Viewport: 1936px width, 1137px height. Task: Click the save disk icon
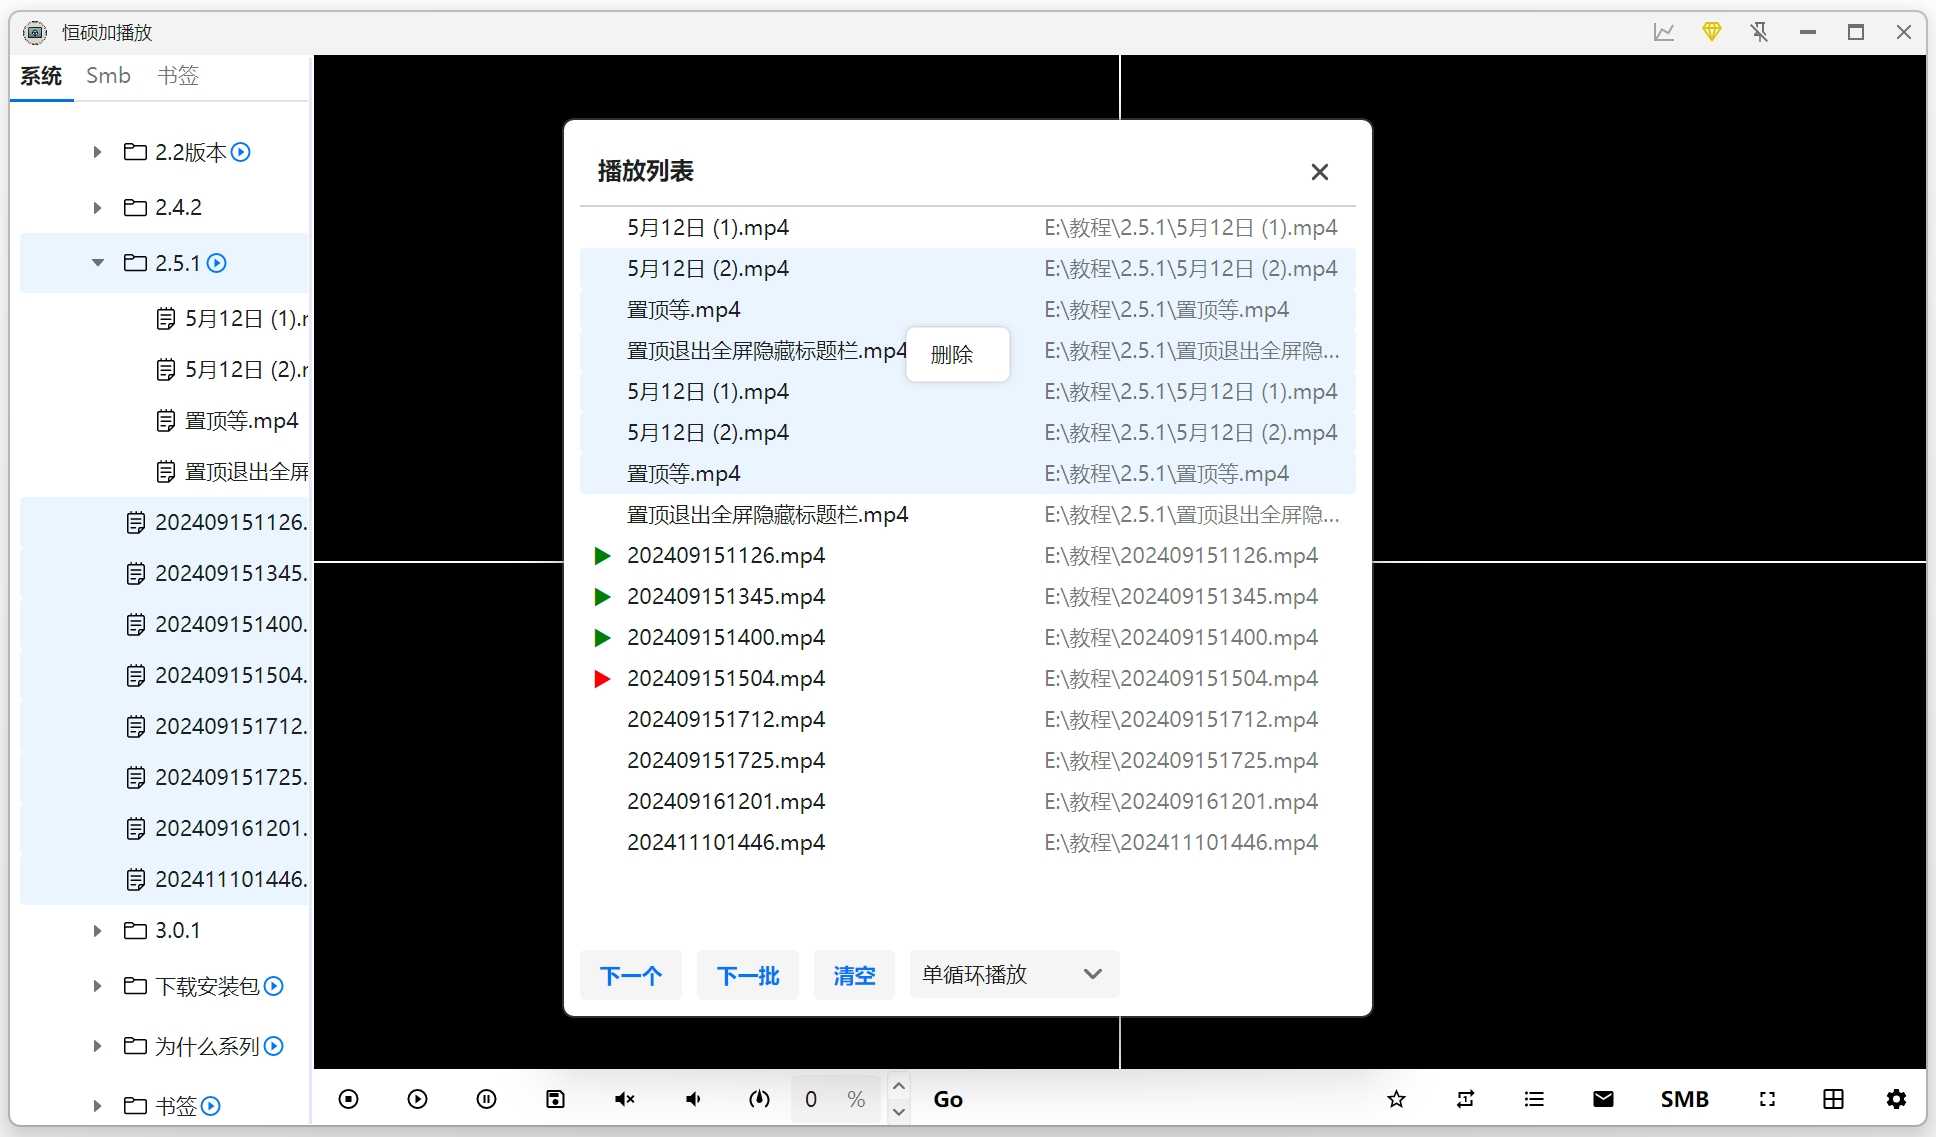555,1099
